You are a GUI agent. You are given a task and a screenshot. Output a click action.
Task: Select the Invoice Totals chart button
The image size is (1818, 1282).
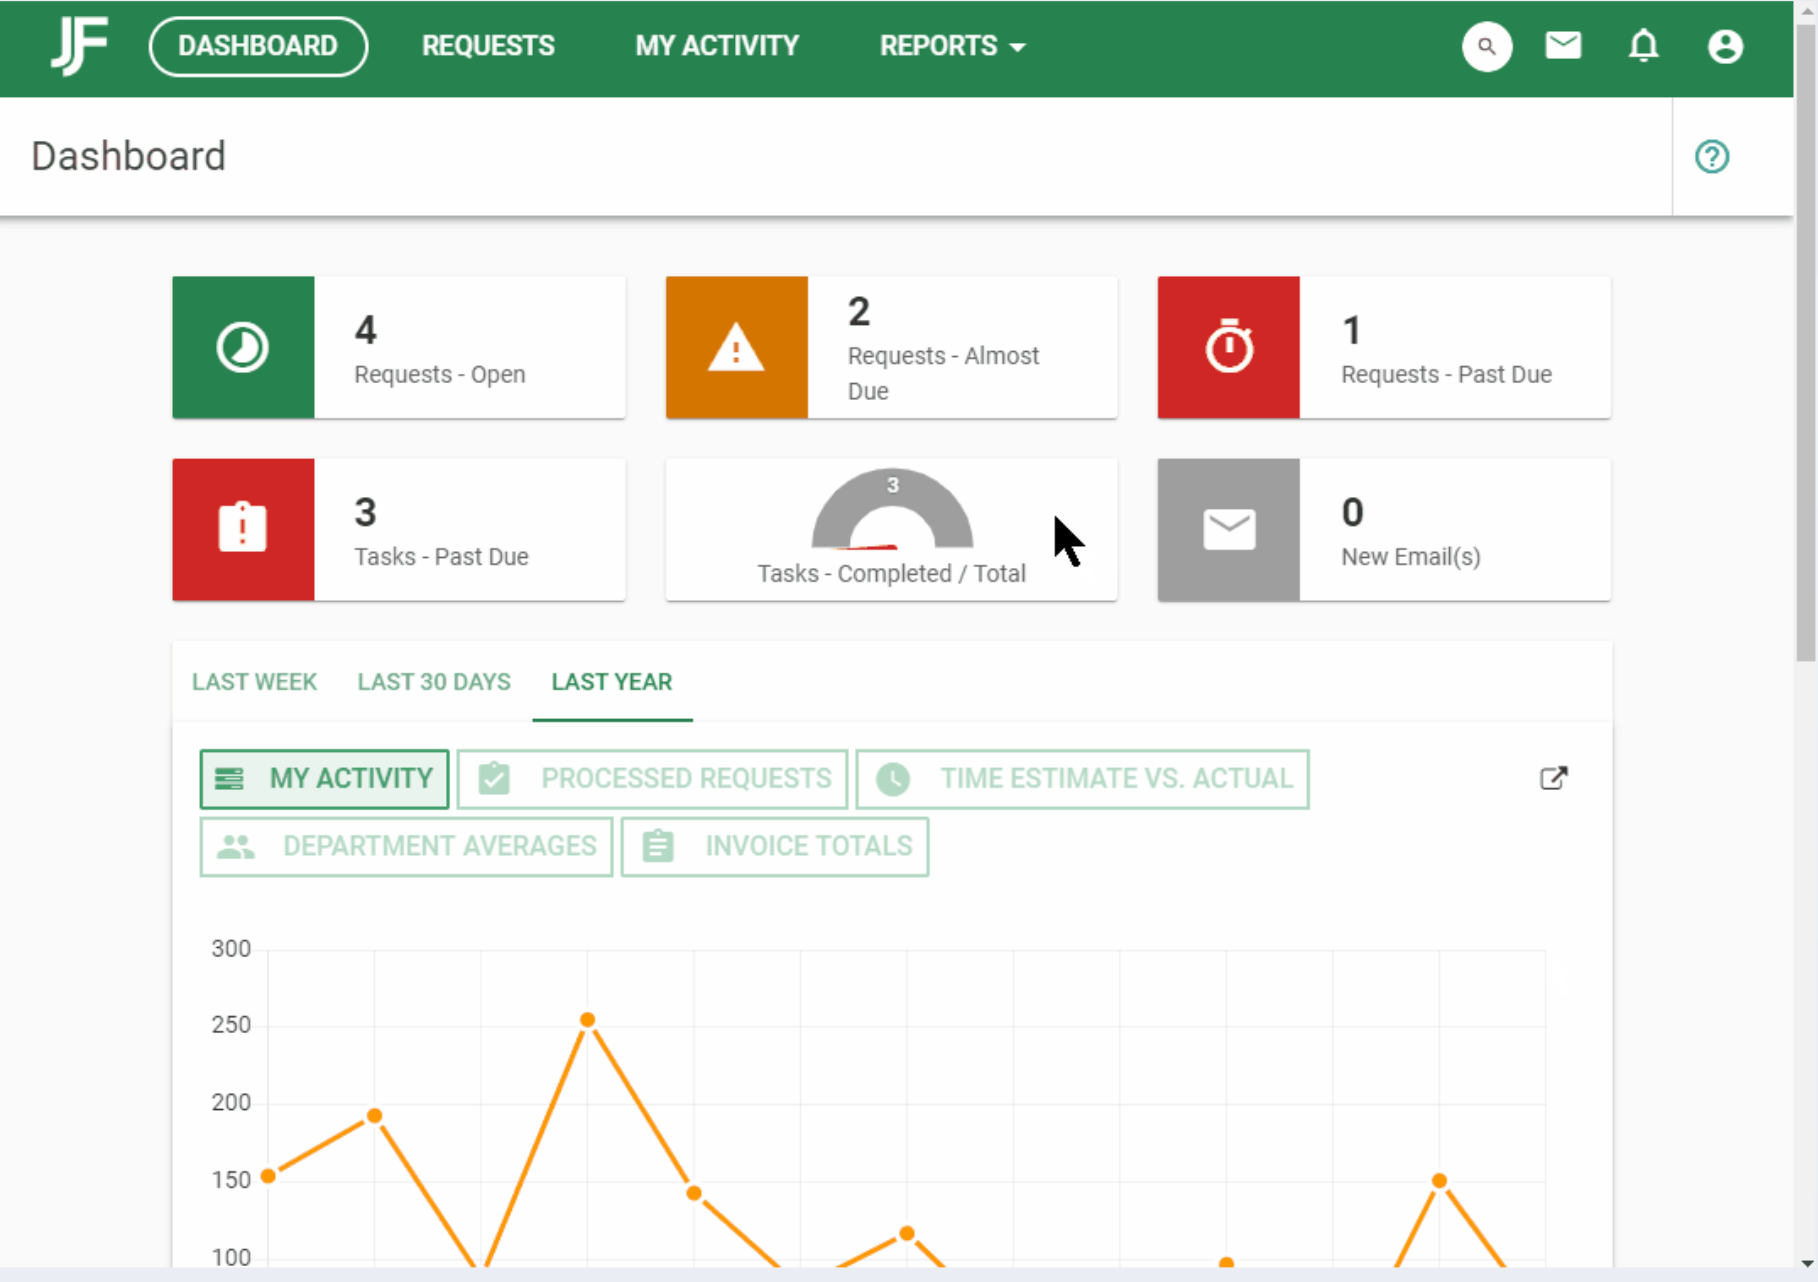(x=774, y=847)
